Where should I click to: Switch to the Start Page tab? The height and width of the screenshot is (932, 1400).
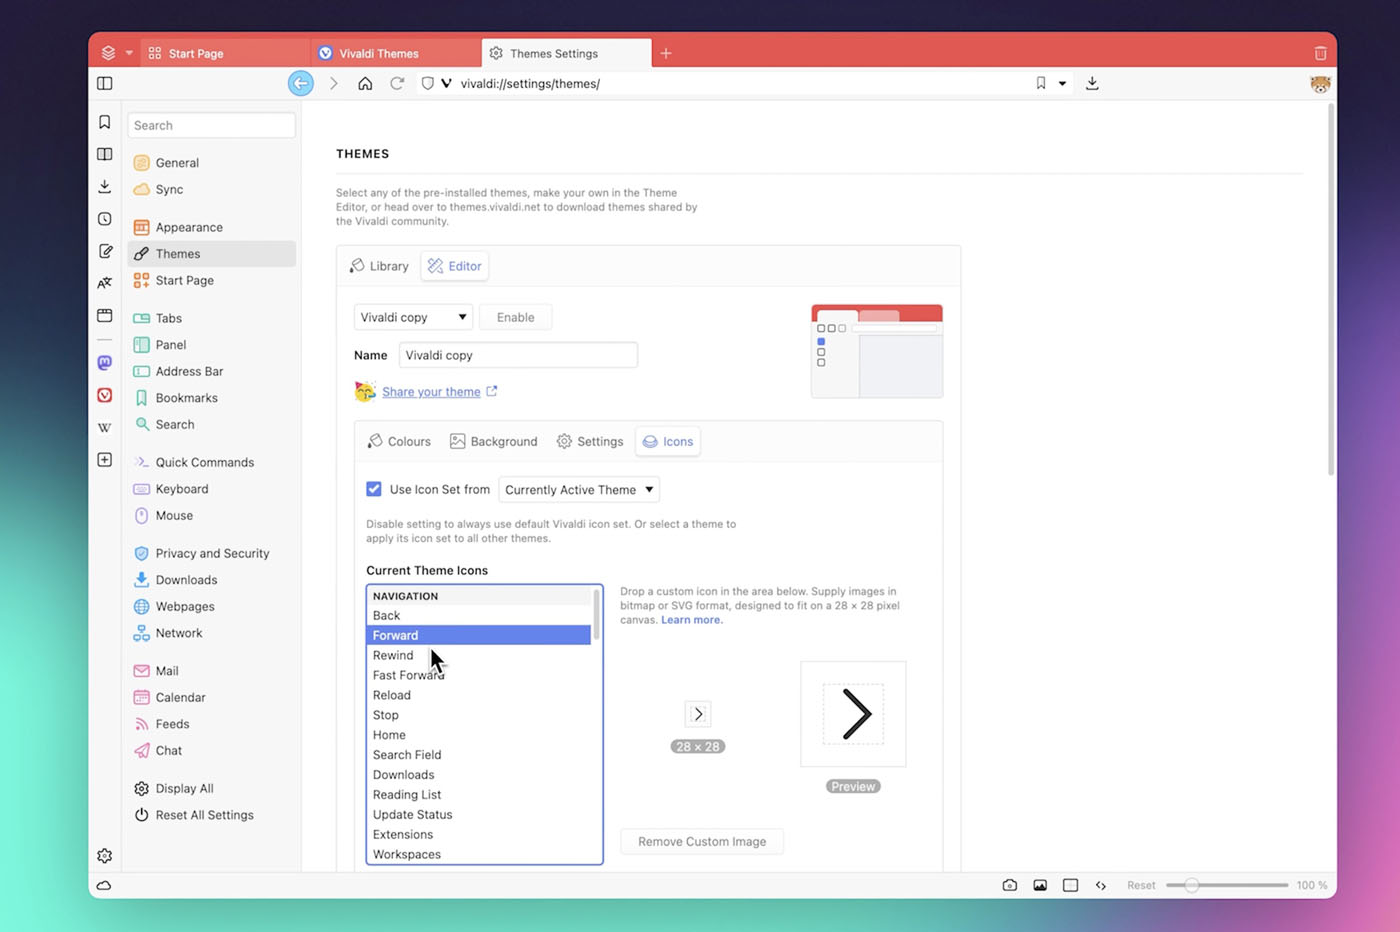point(227,53)
